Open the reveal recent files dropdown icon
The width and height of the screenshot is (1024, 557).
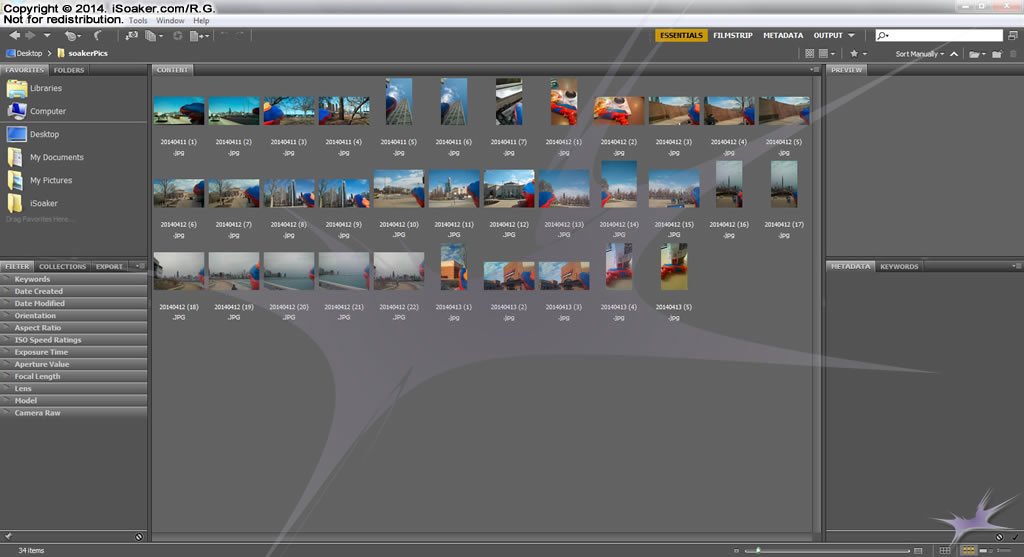[x=72, y=36]
